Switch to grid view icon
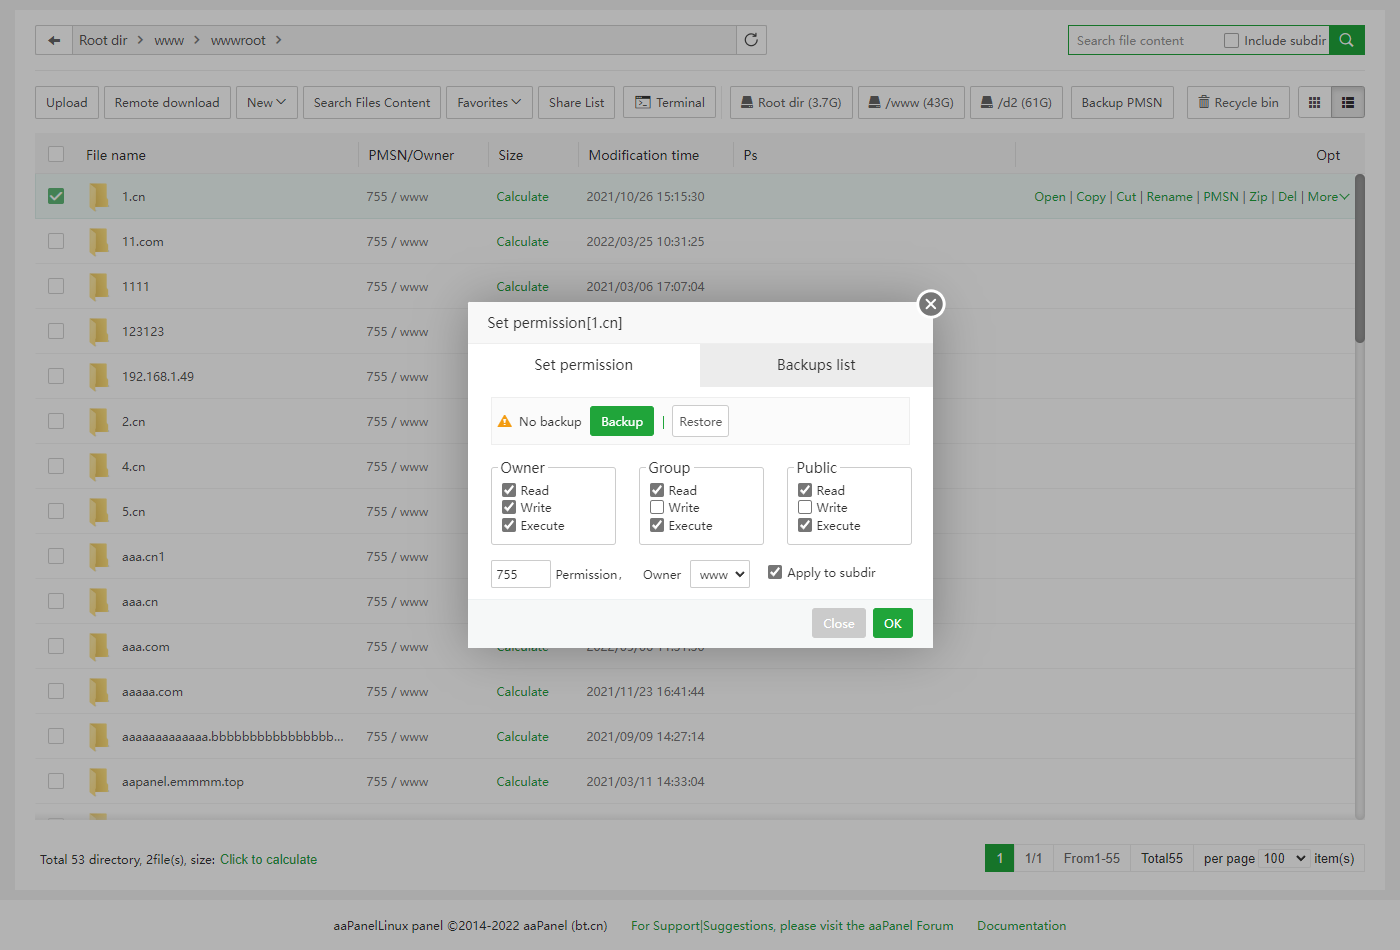This screenshot has width=1400, height=950. [x=1314, y=102]
